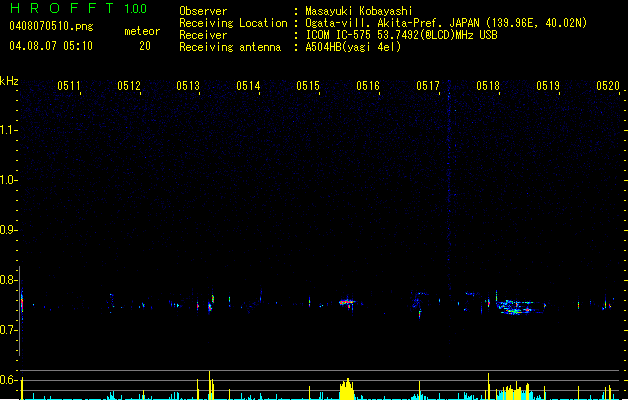Click the 0512 time marker
629x400 pixels.
[129, 86]
